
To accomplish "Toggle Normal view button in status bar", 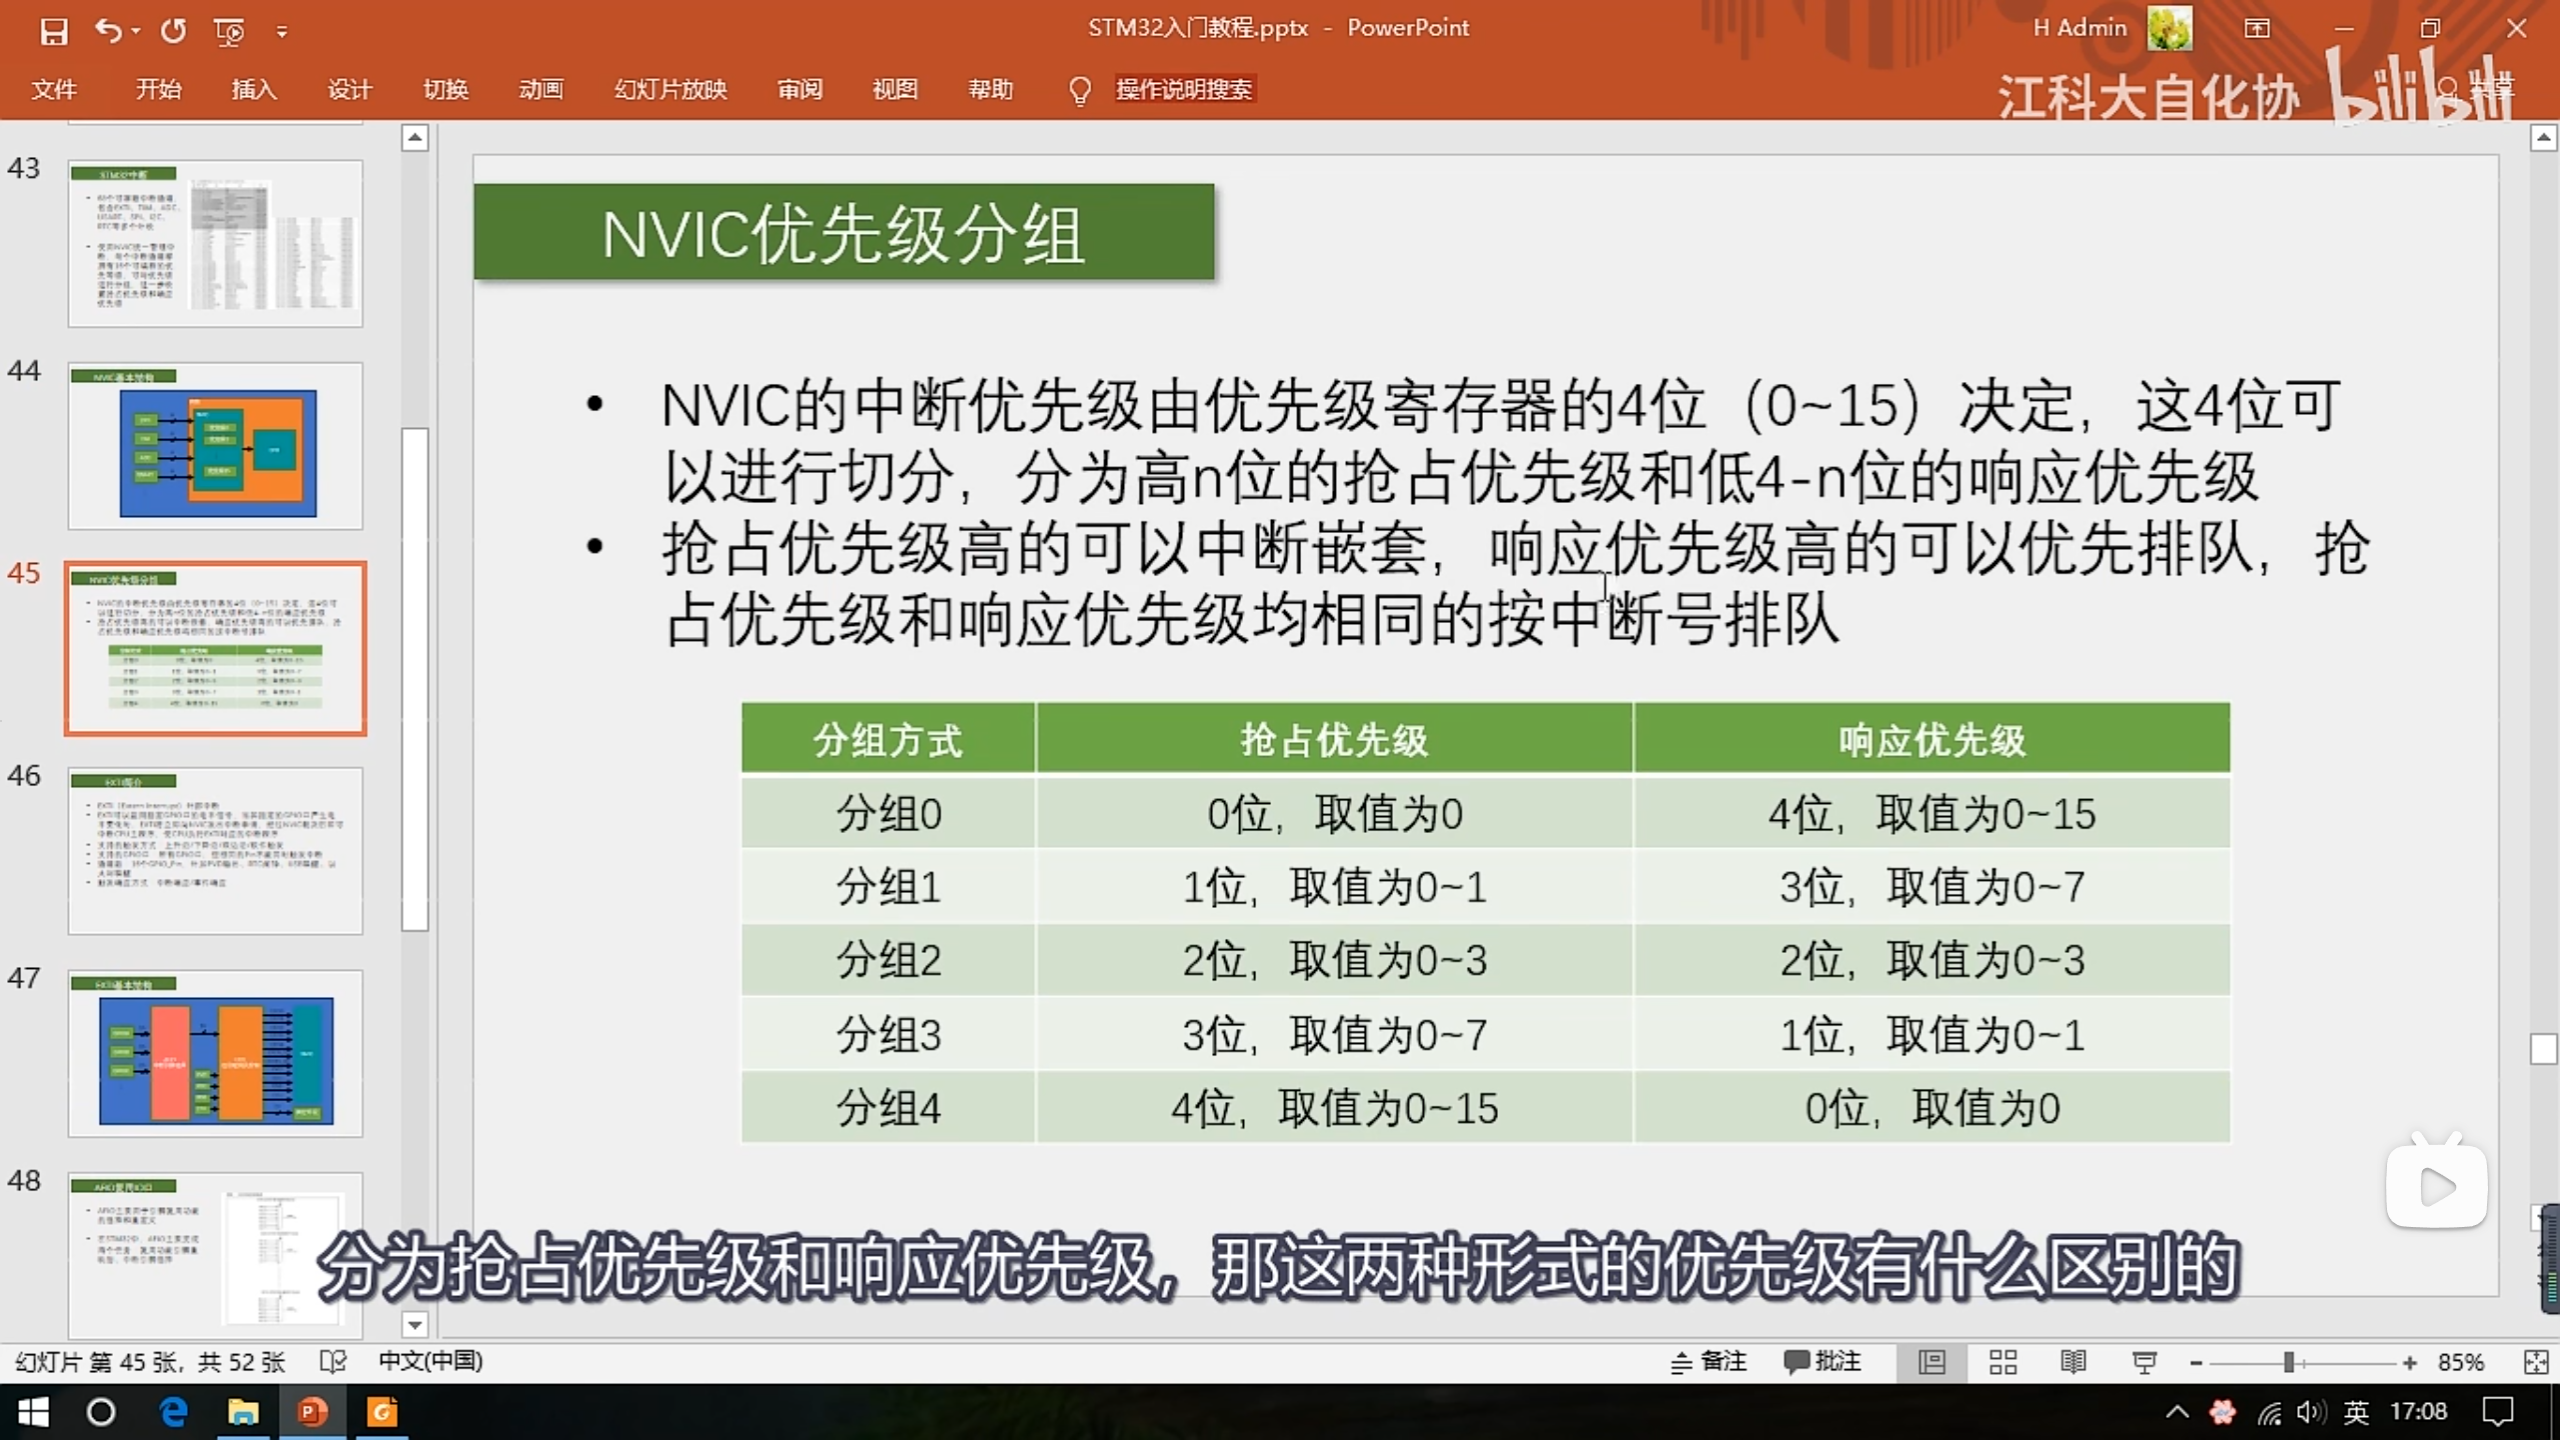I will 1931,1362.
